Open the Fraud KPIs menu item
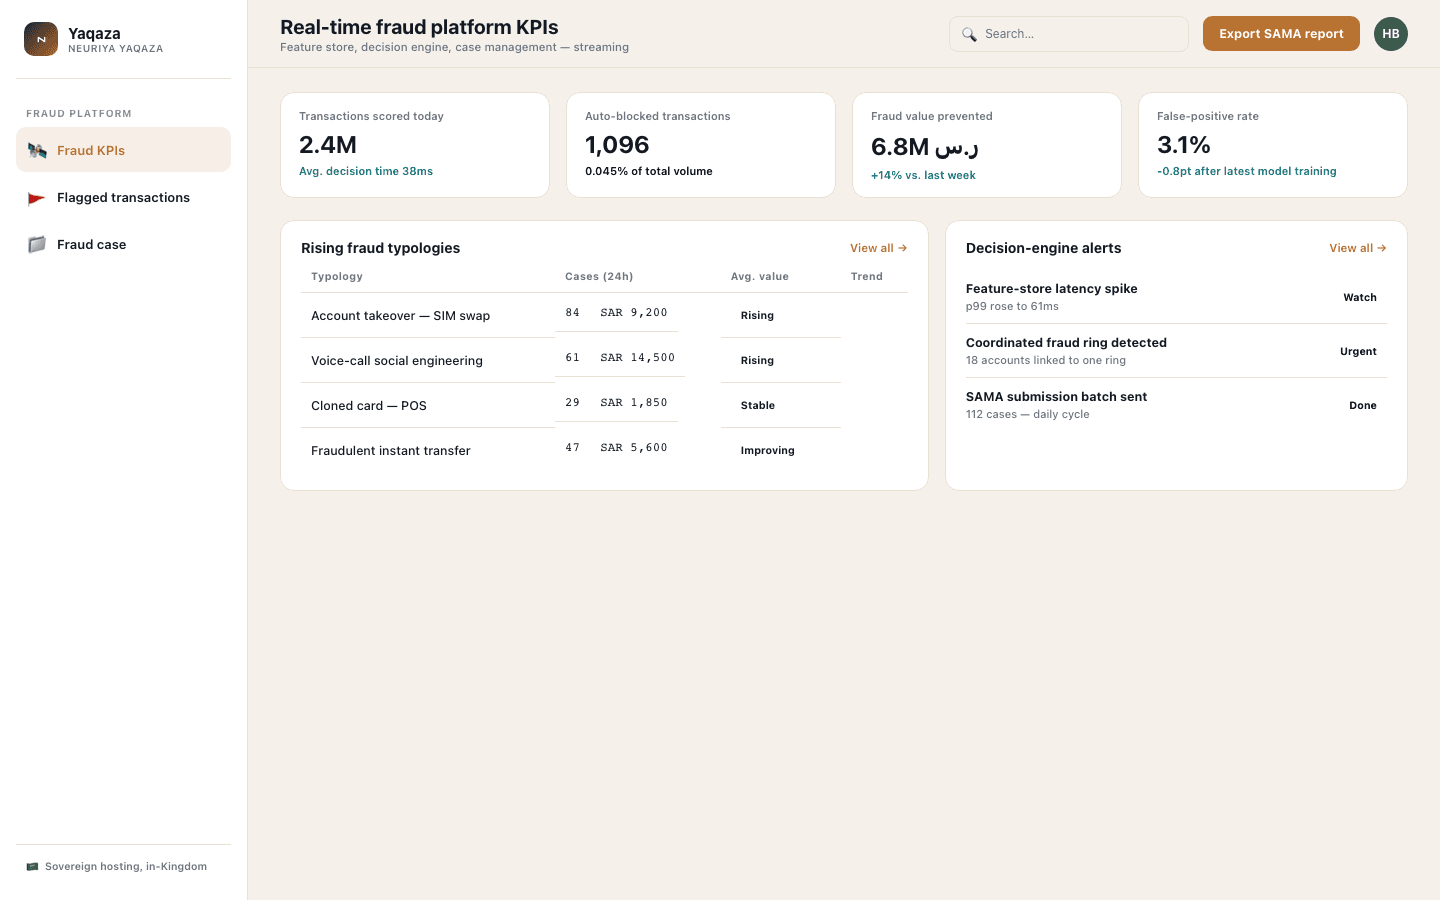The height and width of the screenshot is (900, 1440). pyautogui.click(x=124, y=150)
